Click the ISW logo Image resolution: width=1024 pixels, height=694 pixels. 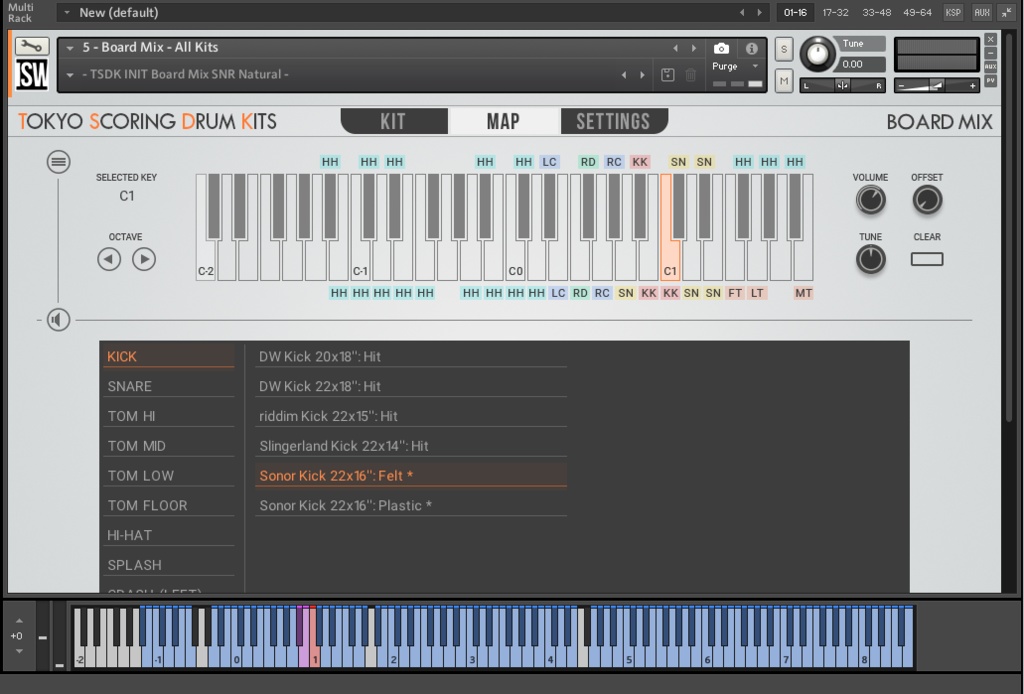click(x=31, y=74)
